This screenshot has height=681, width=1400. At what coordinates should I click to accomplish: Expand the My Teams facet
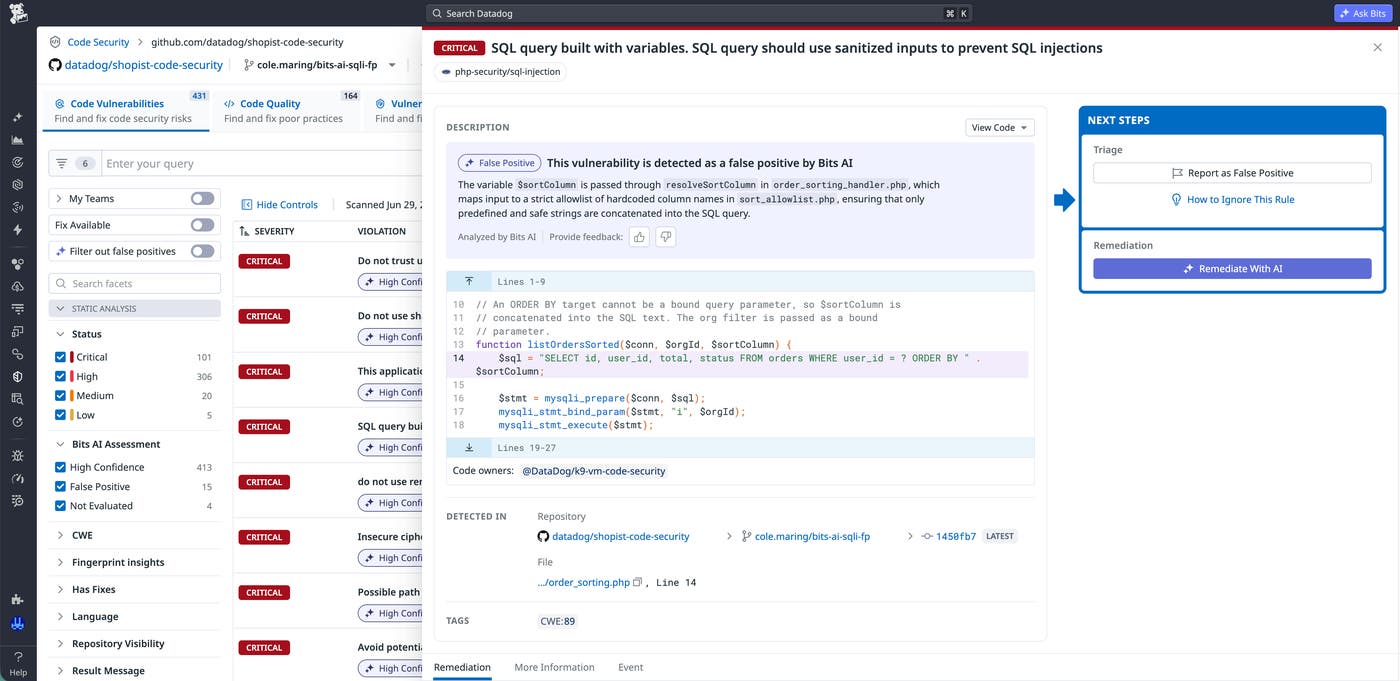[59, 199]
